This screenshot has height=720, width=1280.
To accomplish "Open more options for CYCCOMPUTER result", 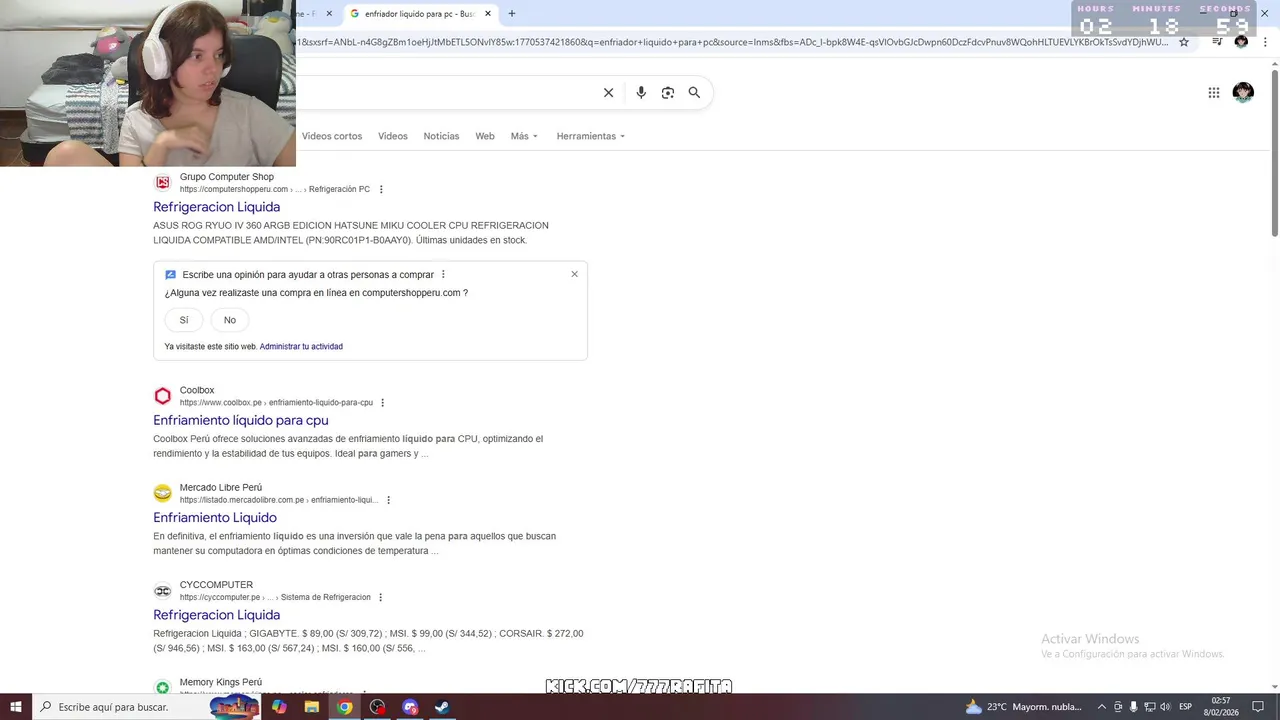I will point(380,598).
